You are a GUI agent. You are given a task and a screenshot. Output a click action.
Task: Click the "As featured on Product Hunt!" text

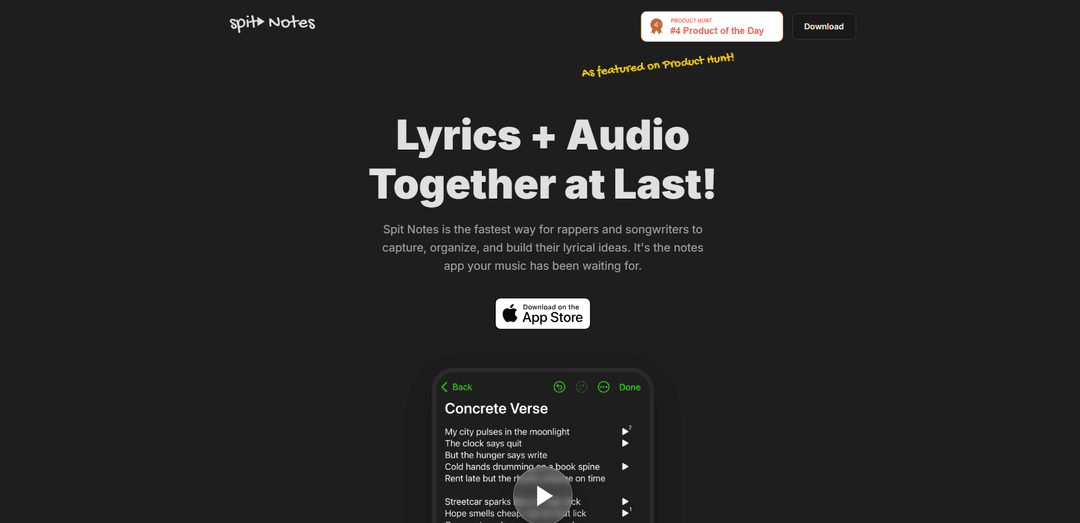coord(658,65)
